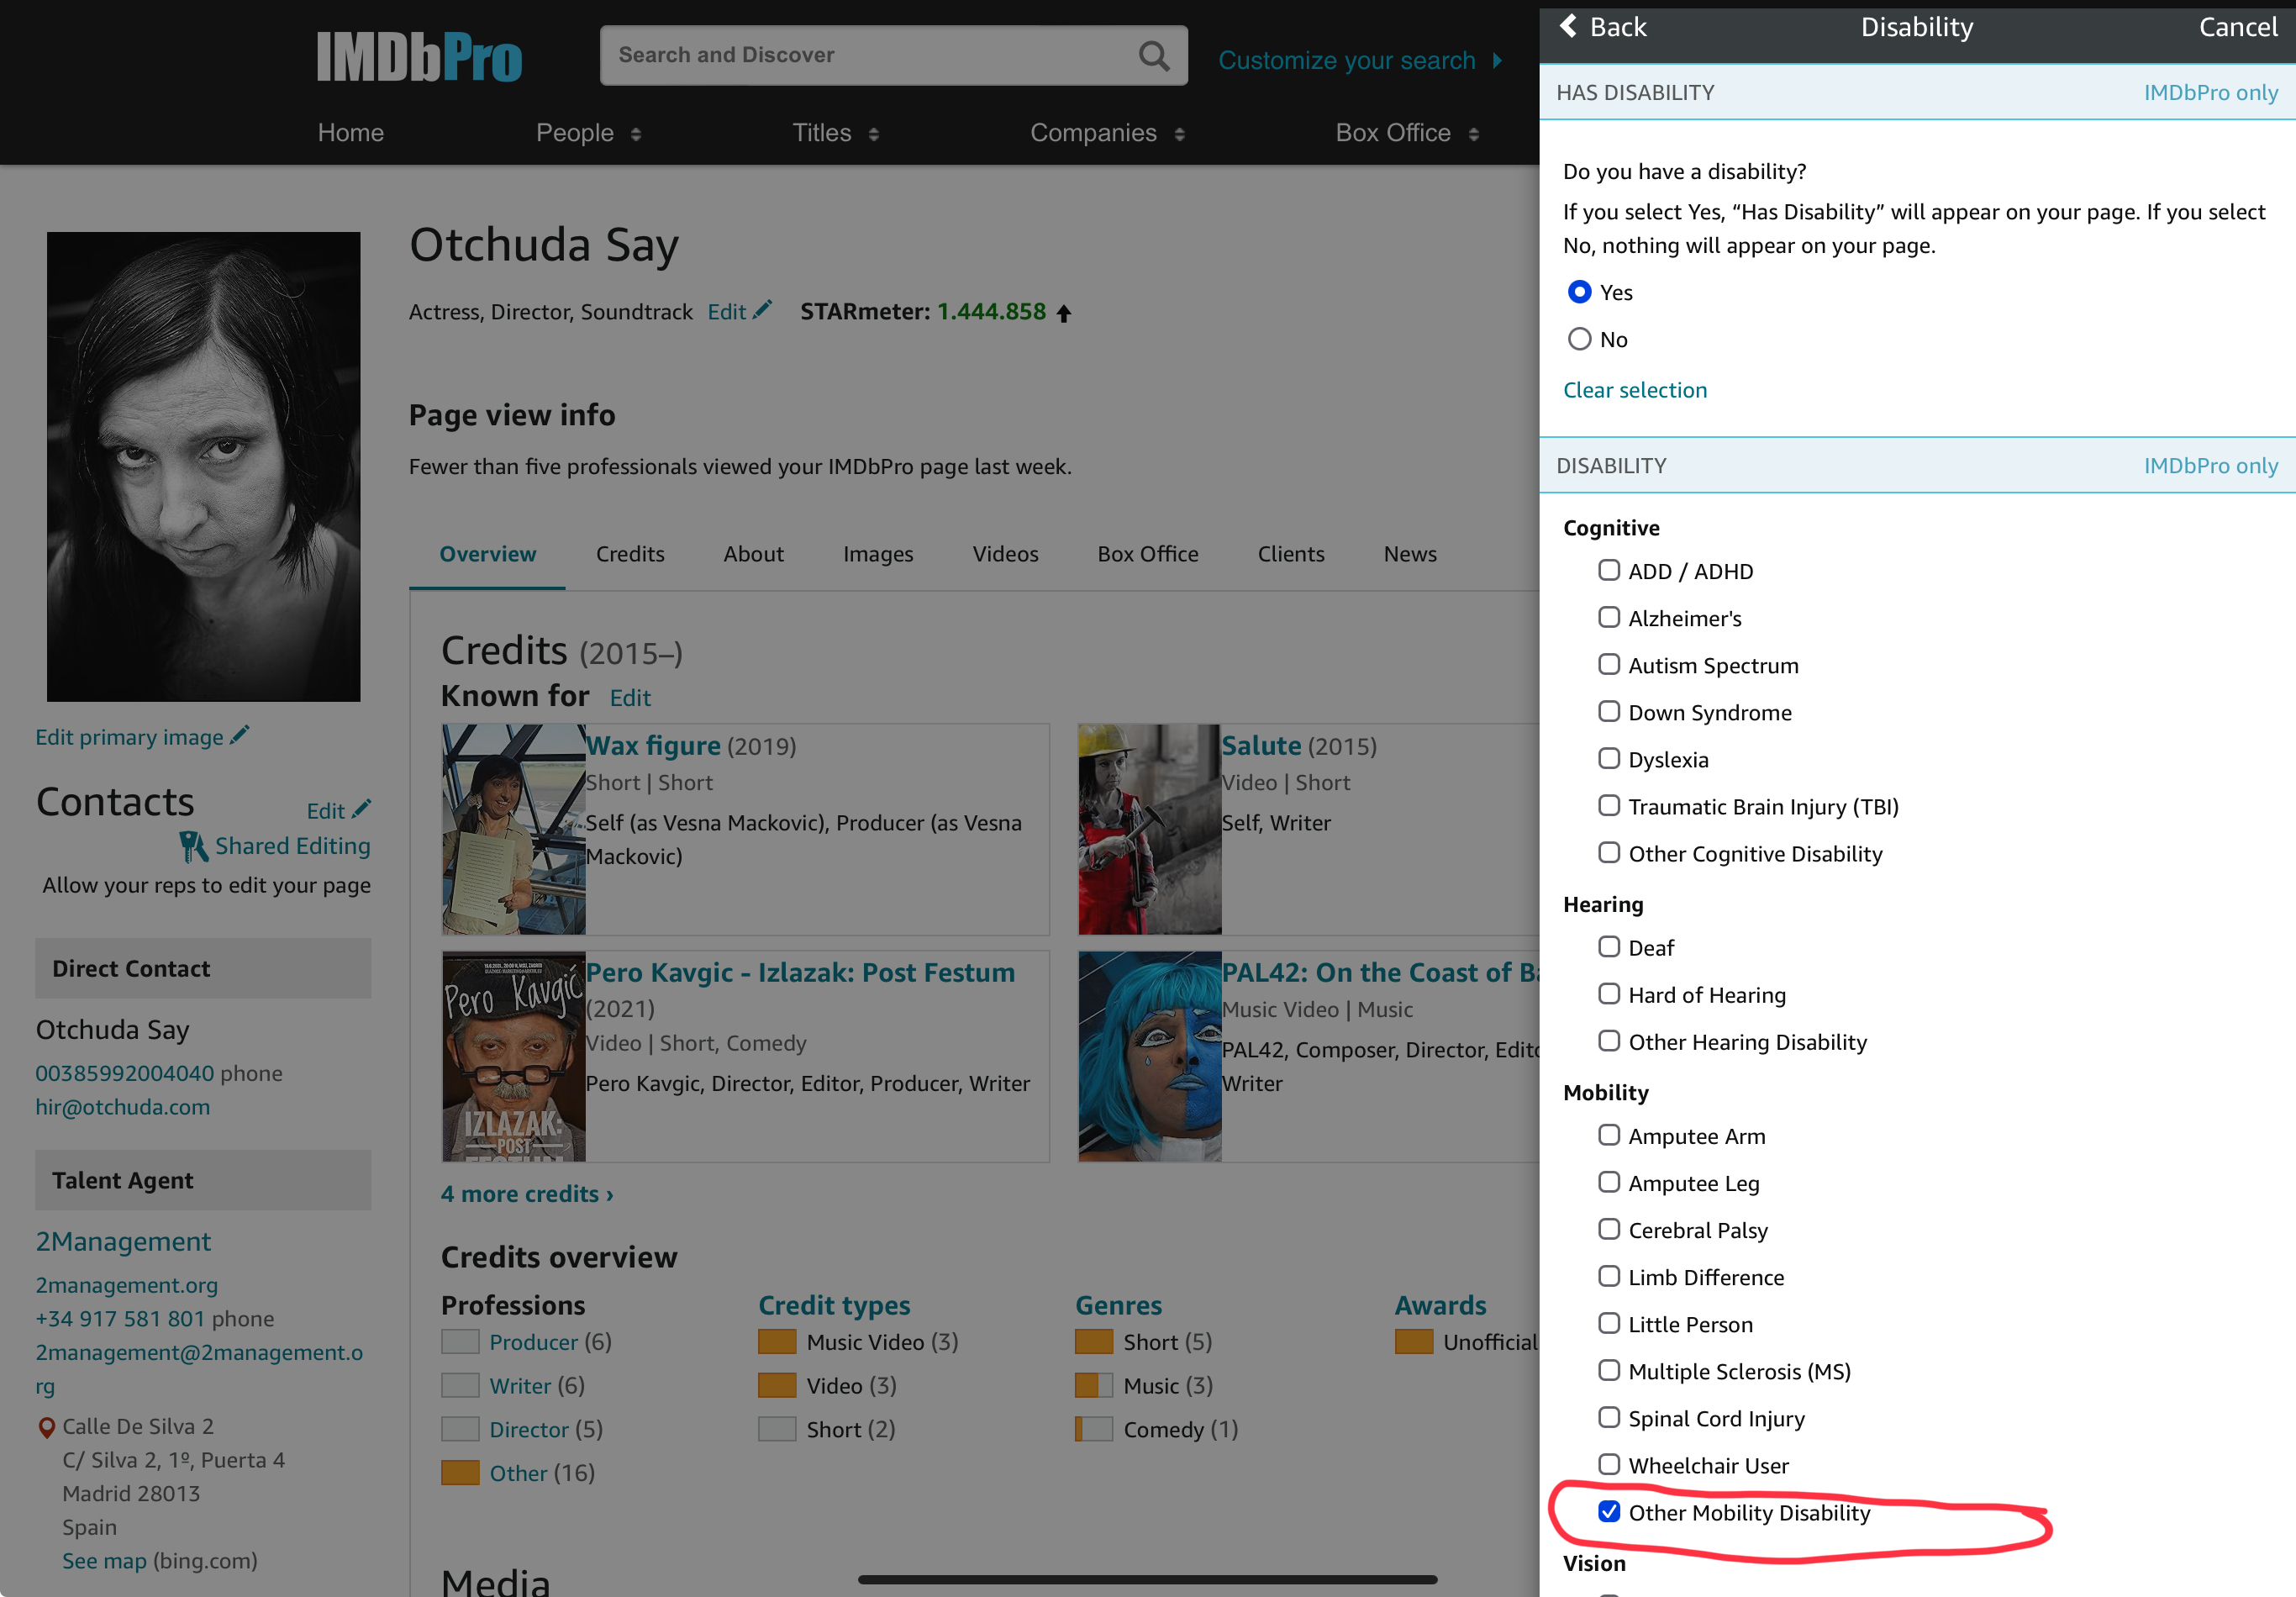Uncheck Other Mobility Disability
This screenshot has height=1597, width=2296.
tap(1610, 1512)
